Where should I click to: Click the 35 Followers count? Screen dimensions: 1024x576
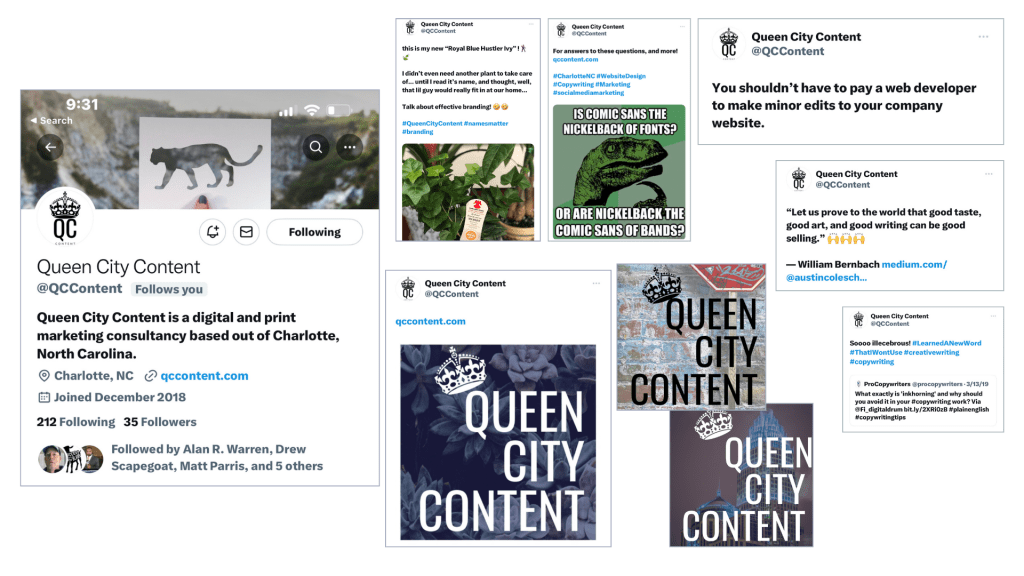point(160,422)
